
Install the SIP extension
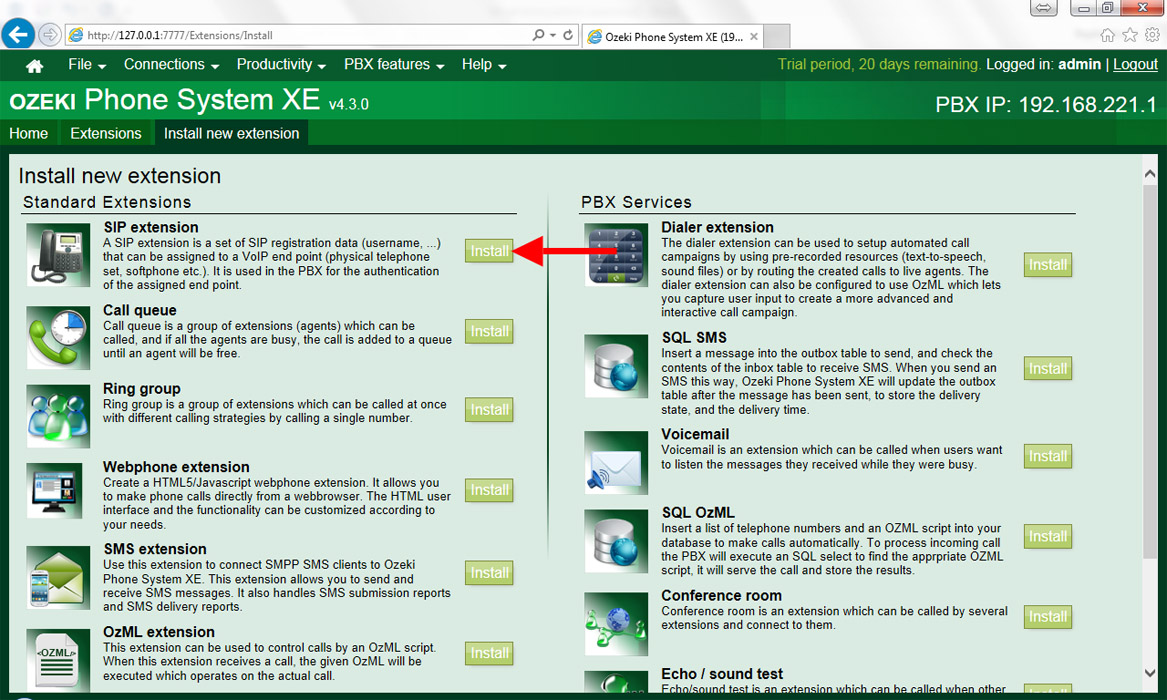coord(489,251)
